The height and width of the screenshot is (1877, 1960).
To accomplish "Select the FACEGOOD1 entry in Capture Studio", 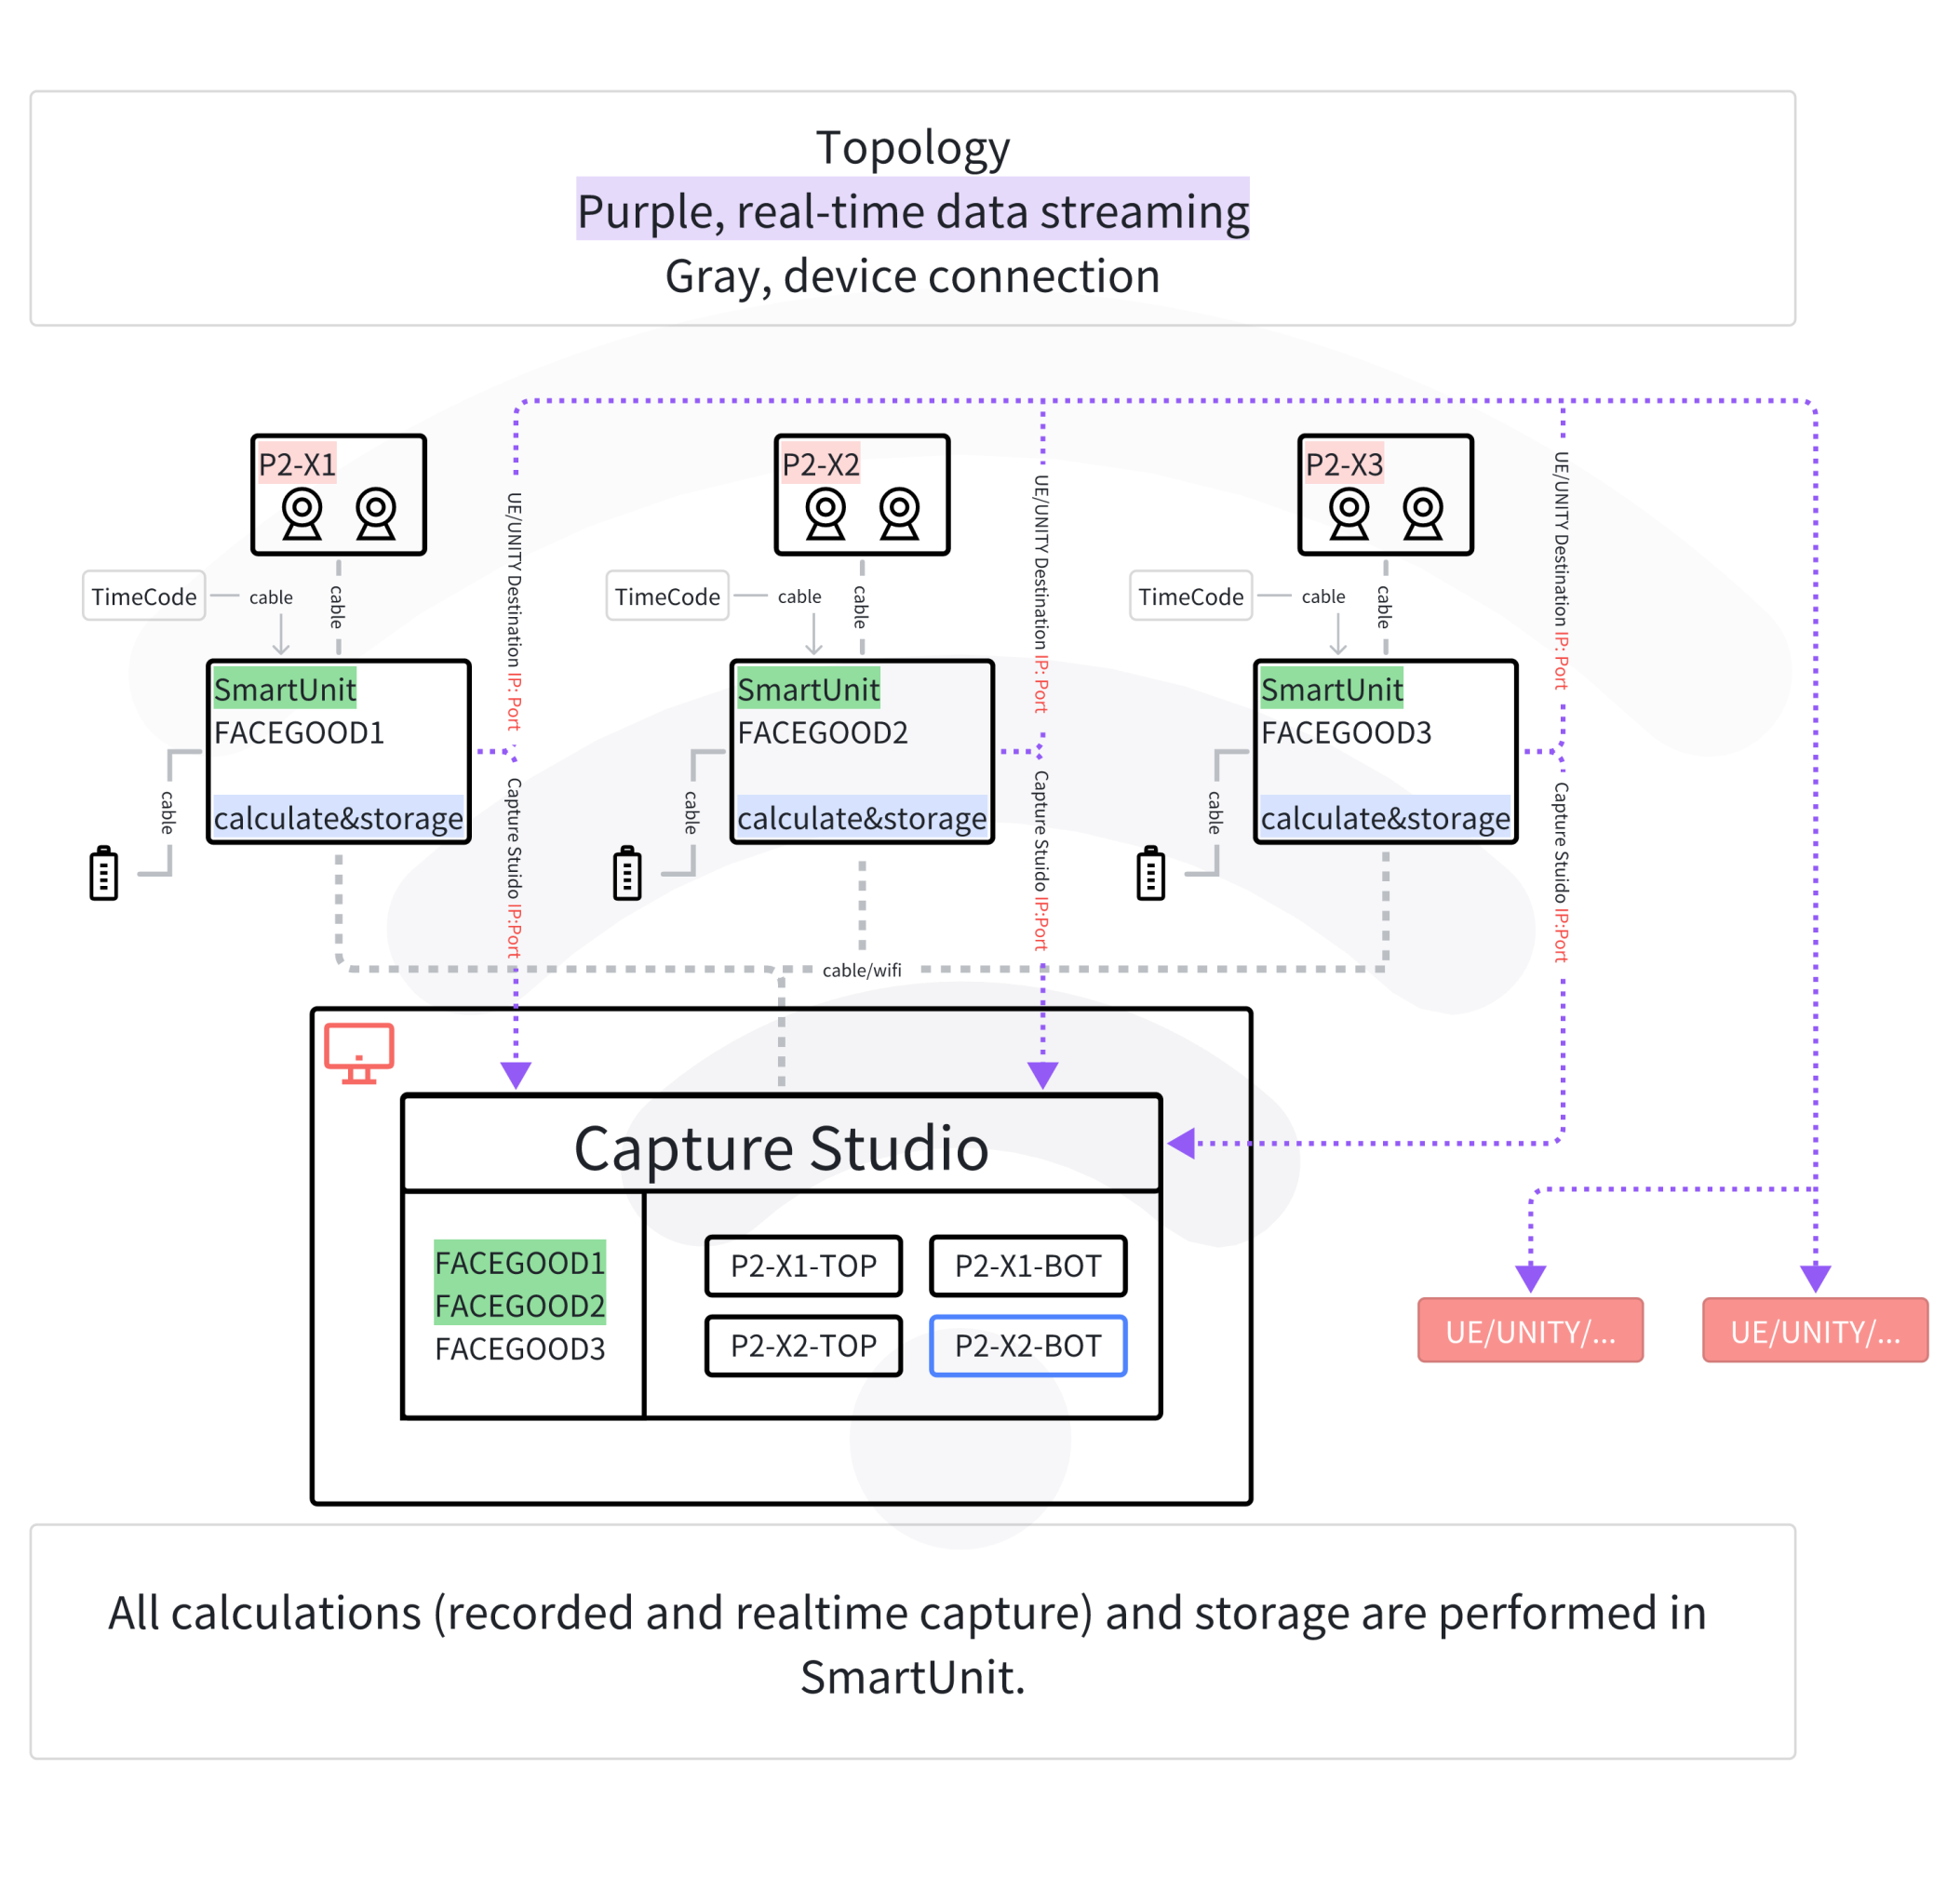I will click(519, 1263).
